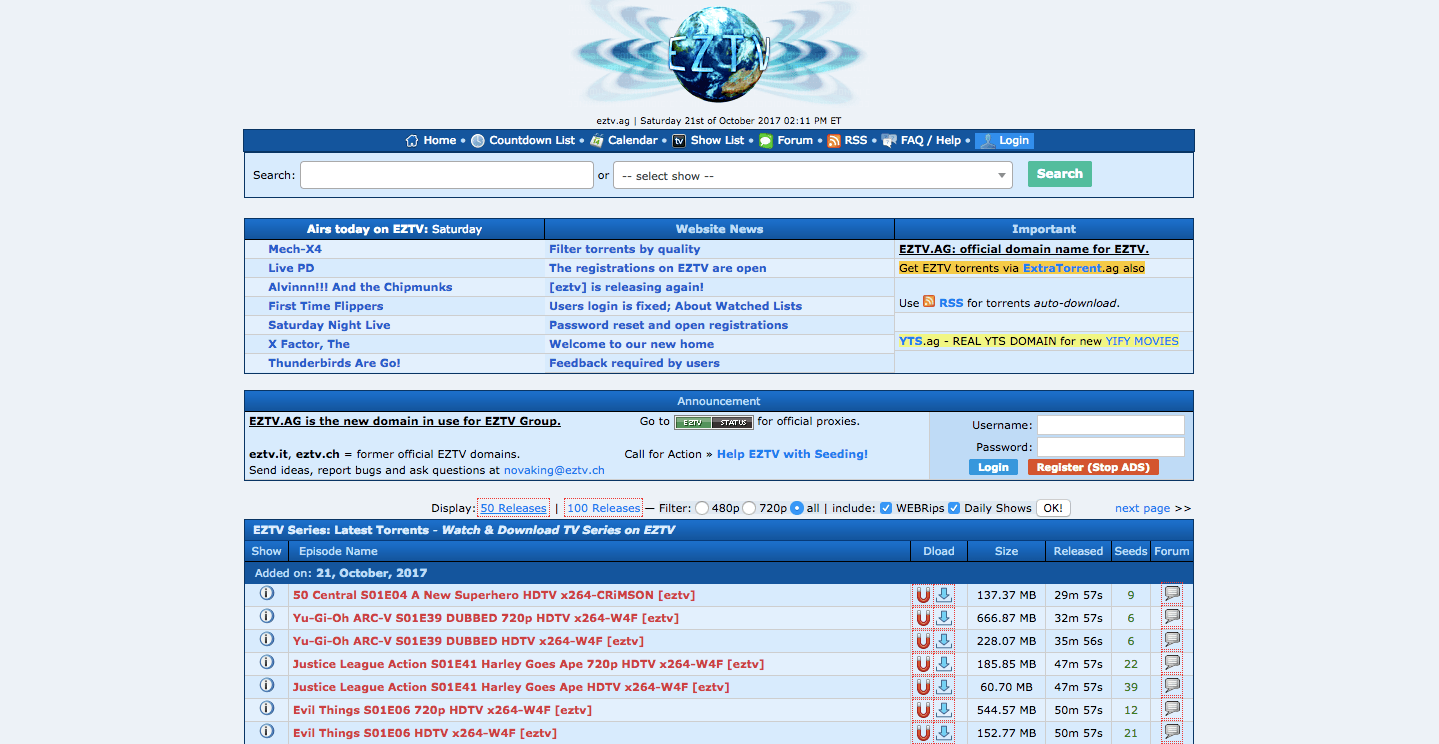This screenshot has height=744, width=1439.
Task: Click Login in the navigation bar
Action: (1004, 141)
